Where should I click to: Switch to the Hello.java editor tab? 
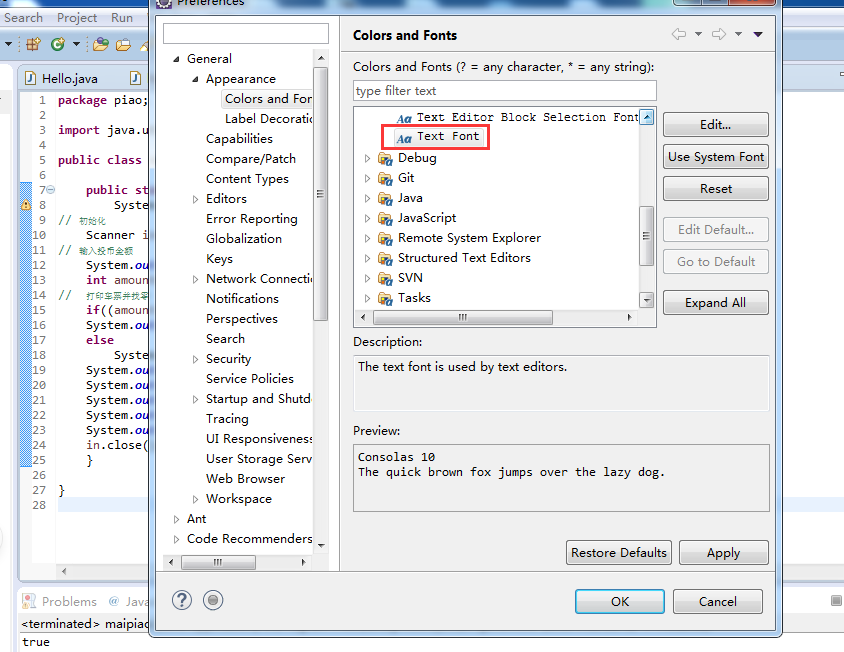tap(69, 79)
